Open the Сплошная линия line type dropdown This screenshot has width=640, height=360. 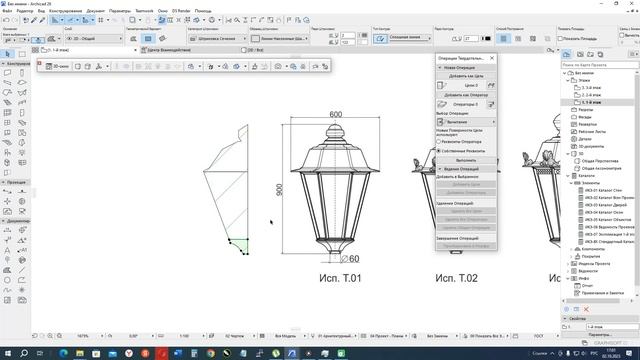click(x=410, y=38)
